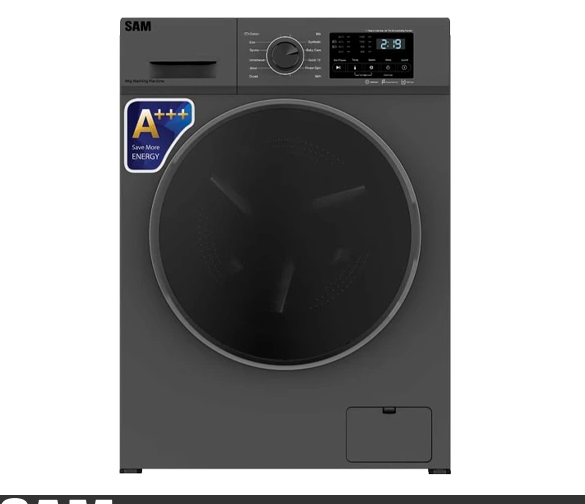Screen dimensions: 585x504
Task: Click the 2:19 digital time display
Action: click(x=391, y=44)
